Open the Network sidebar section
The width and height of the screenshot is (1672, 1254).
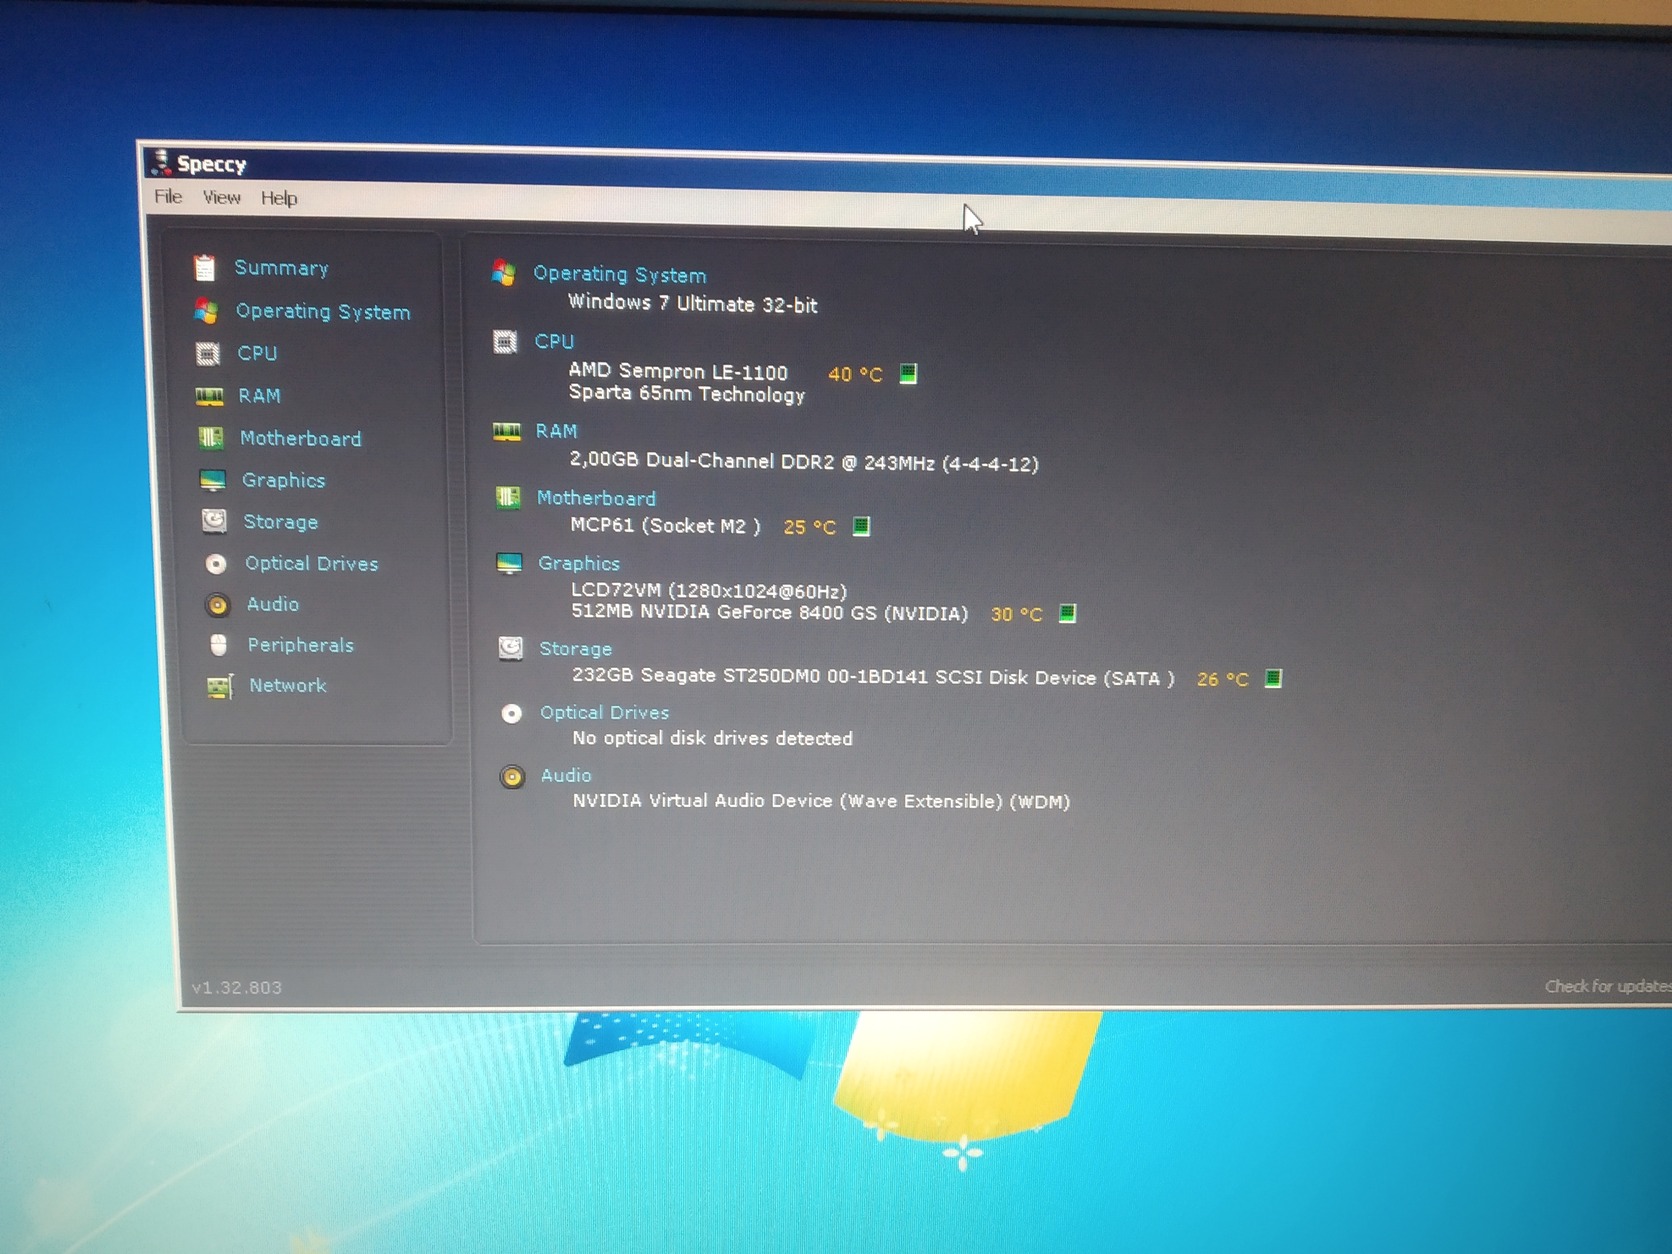tap(288, 685)
